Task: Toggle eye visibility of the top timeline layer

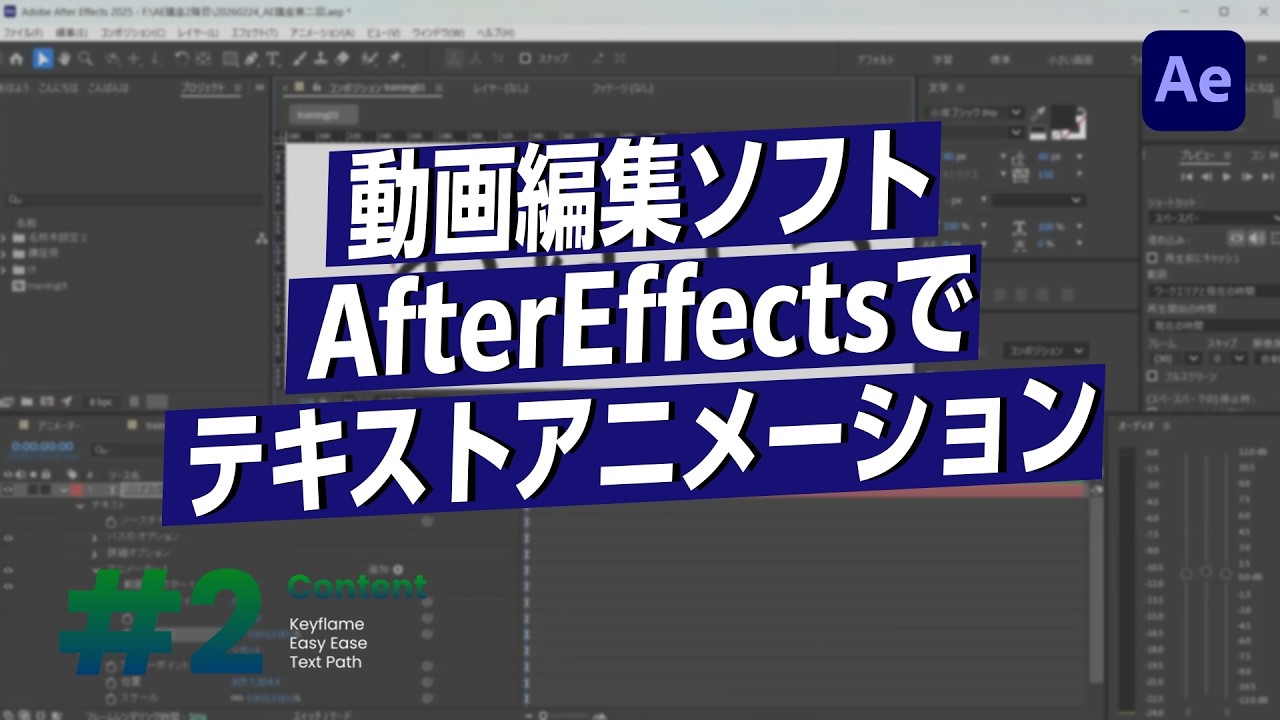Action: click(x=9, y=490)
